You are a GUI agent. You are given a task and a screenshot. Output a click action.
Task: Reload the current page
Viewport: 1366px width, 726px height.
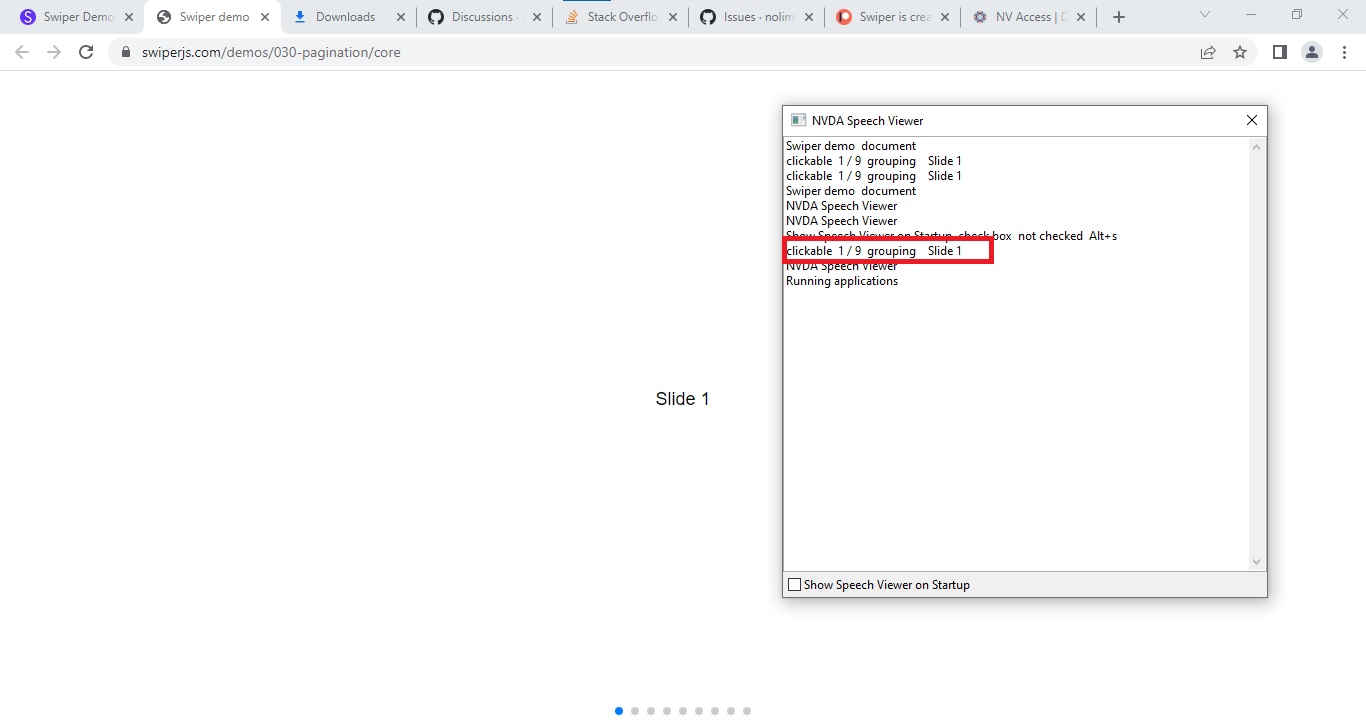[x=86, y=52]
